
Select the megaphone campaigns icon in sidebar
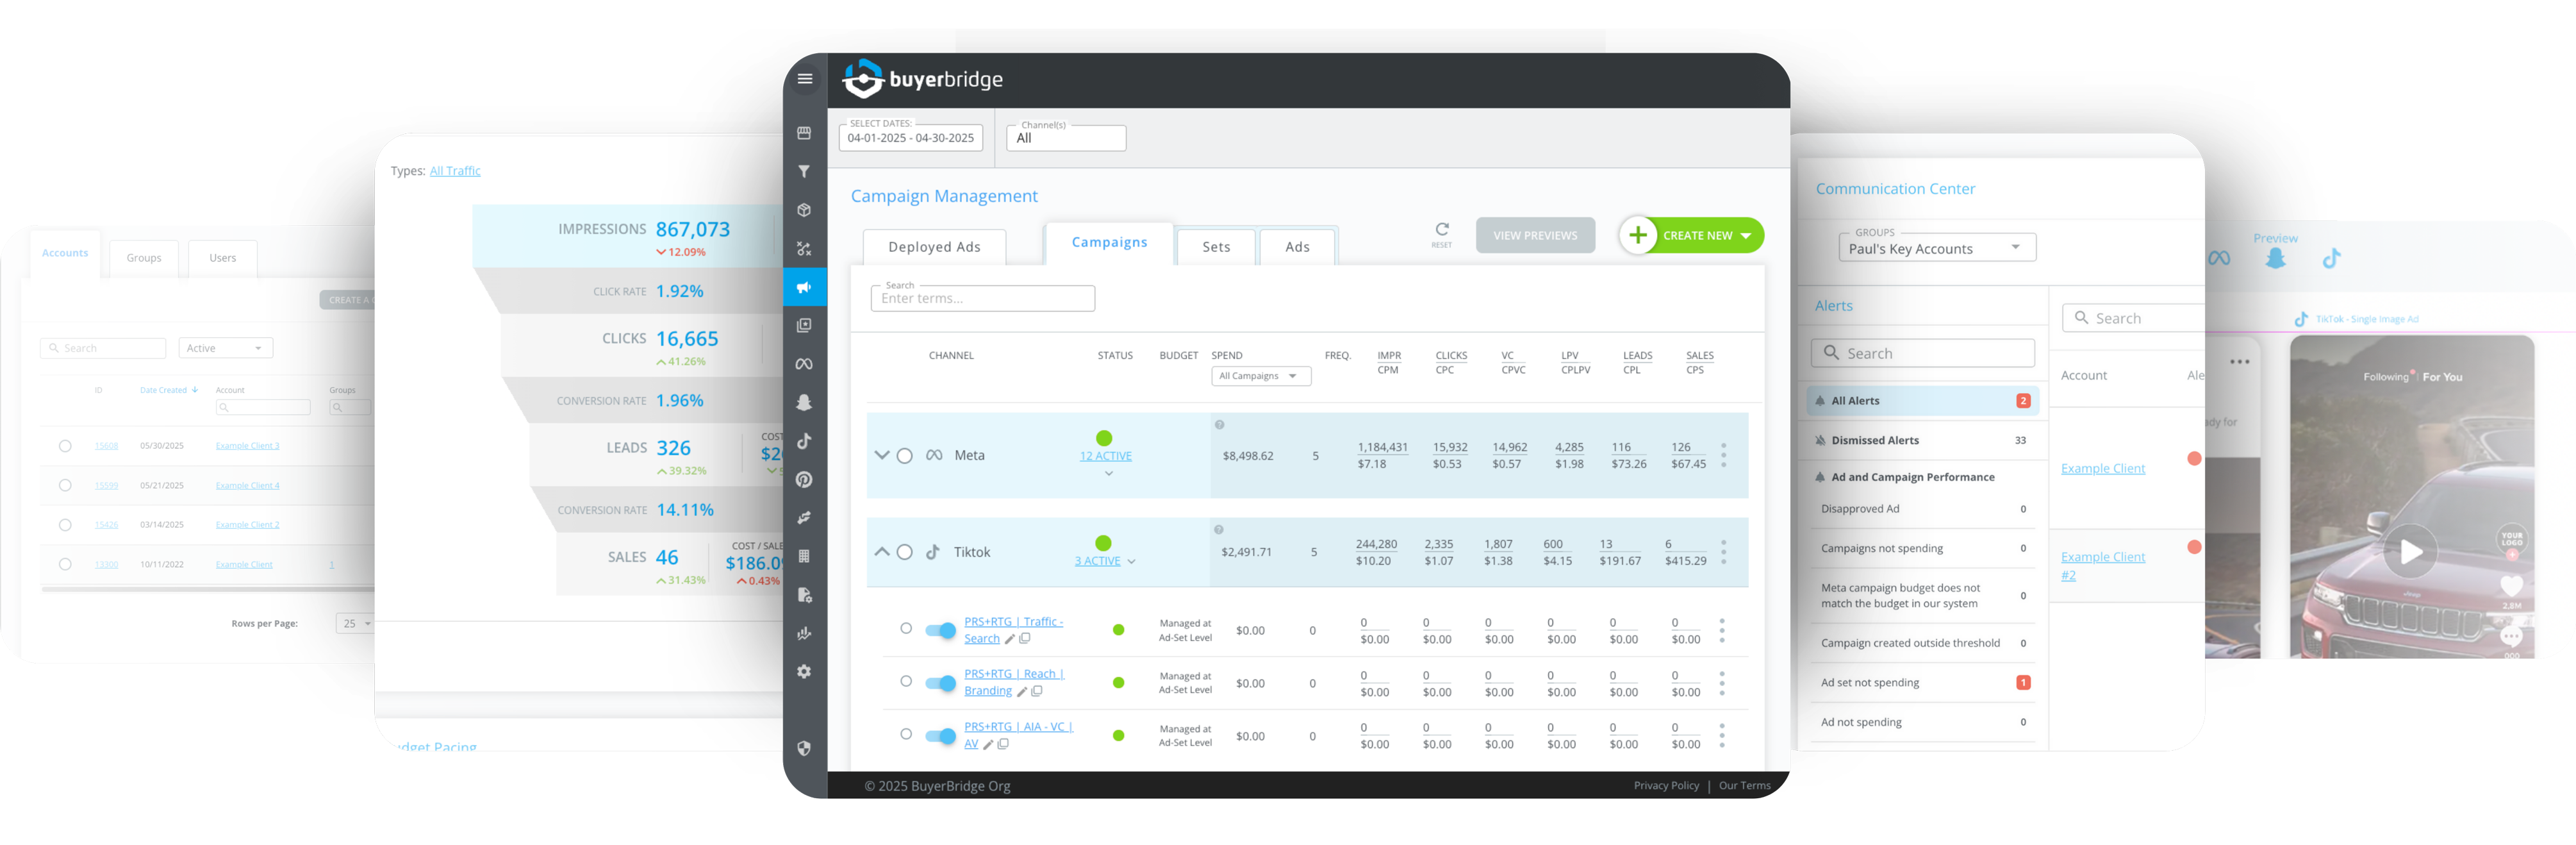(x=804, y=287)
